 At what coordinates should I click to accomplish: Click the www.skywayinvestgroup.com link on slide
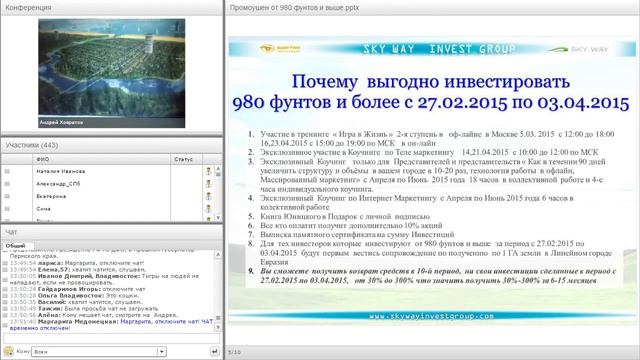431,316
